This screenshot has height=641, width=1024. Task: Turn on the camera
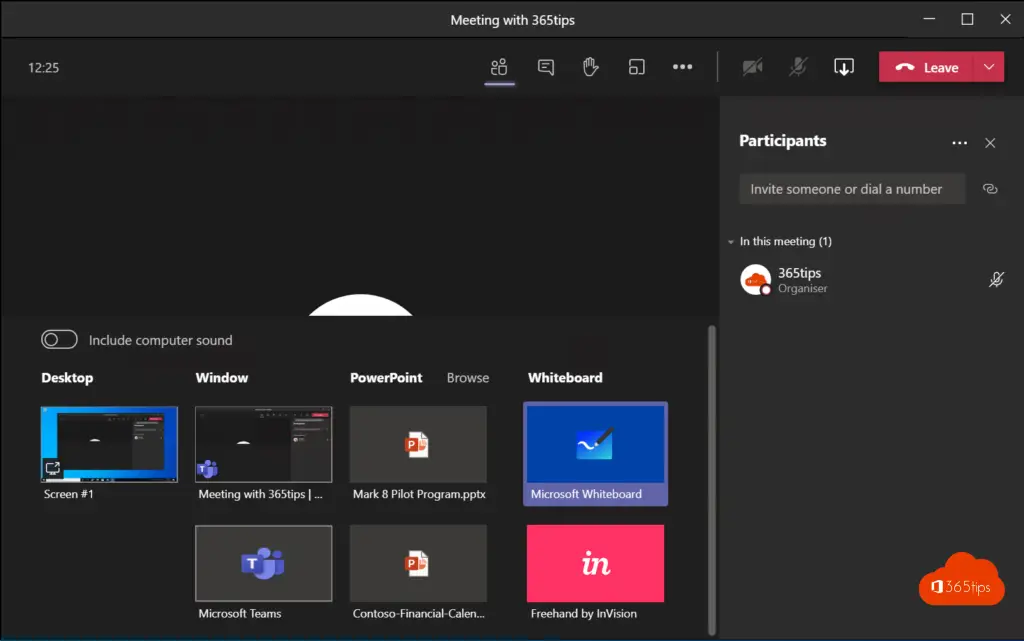tap(752, 67)
